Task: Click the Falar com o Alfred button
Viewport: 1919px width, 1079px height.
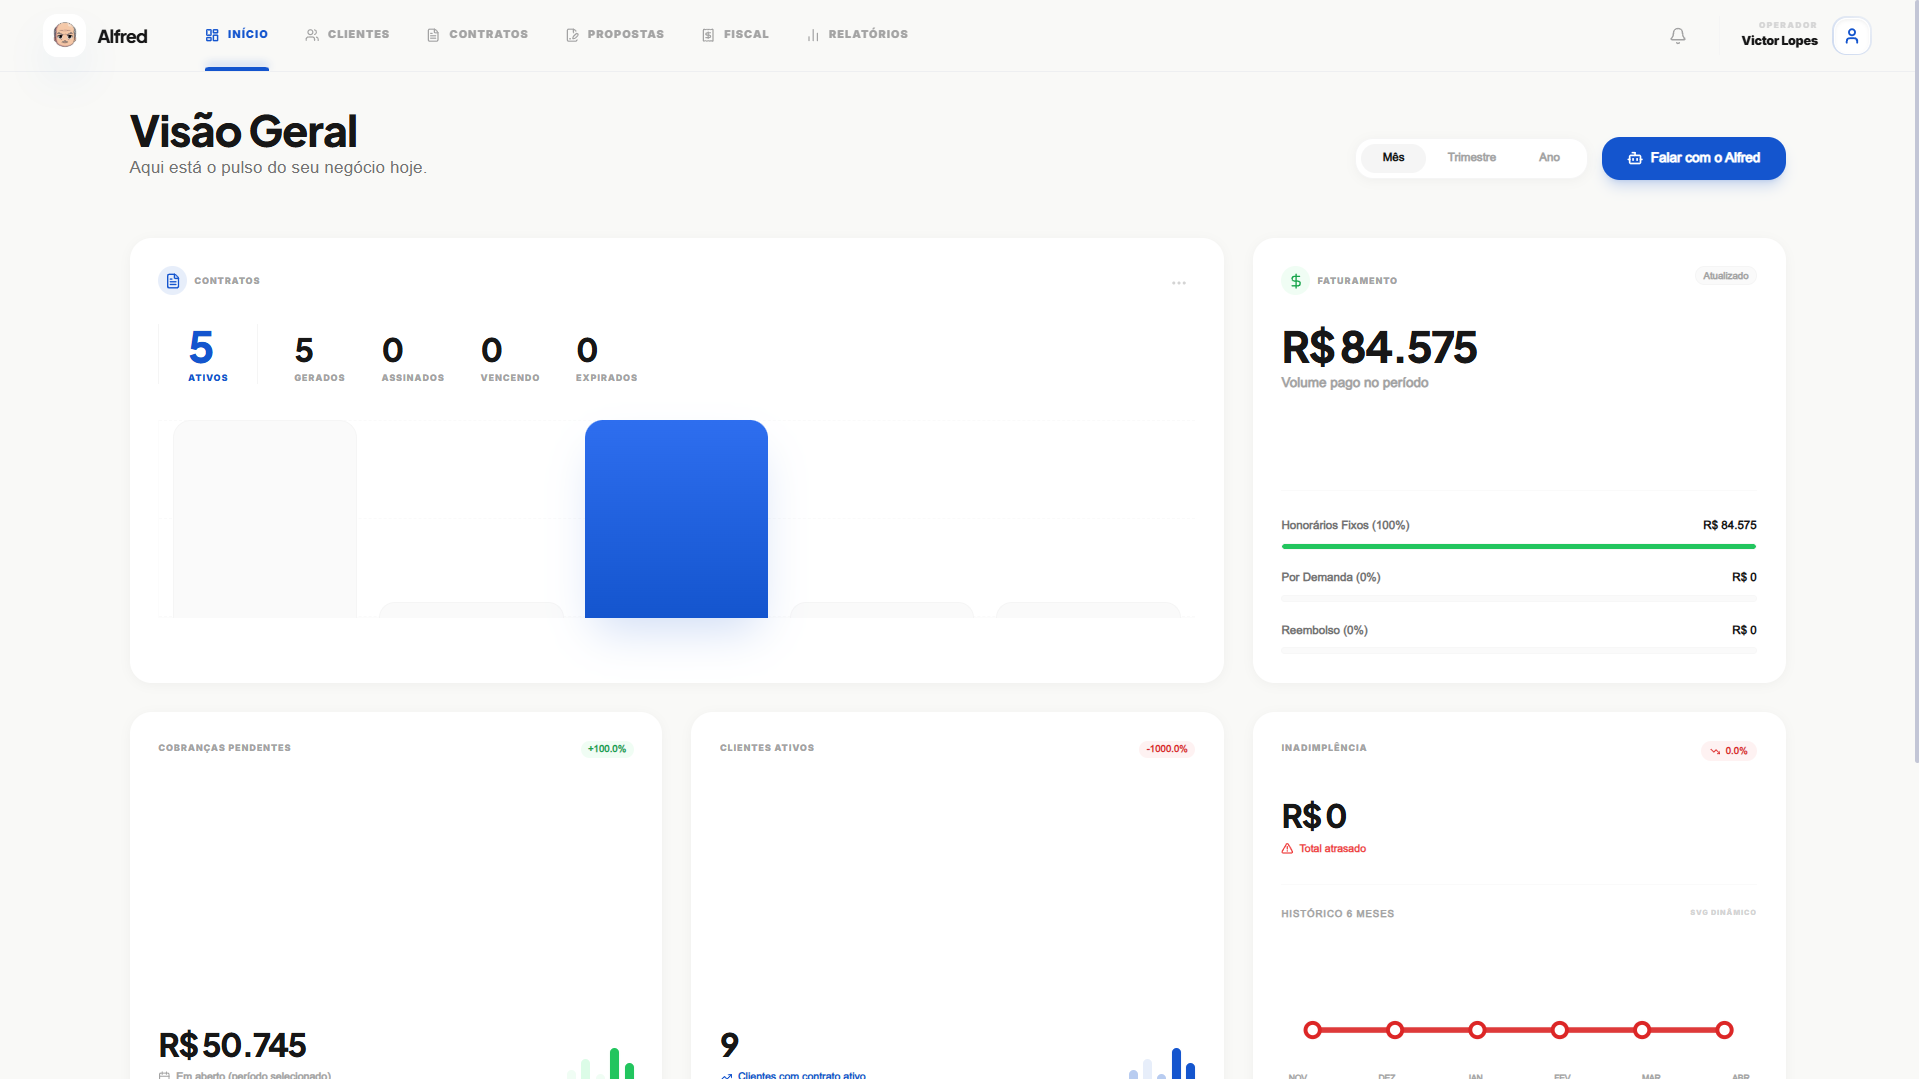Action: (1693, 158)
